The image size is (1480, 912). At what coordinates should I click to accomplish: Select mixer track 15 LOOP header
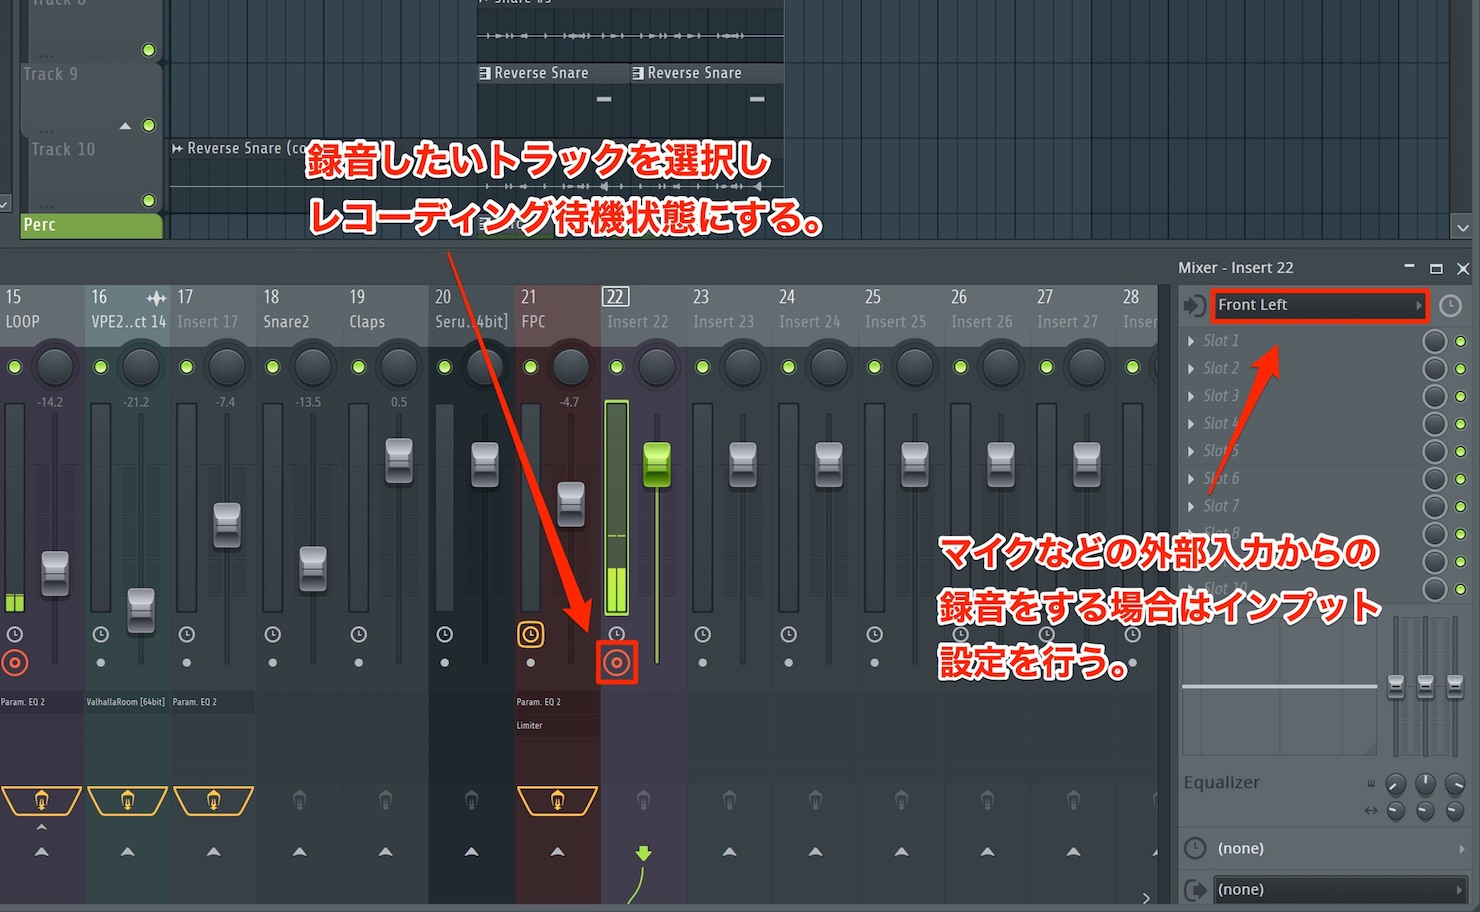point(42,309)
